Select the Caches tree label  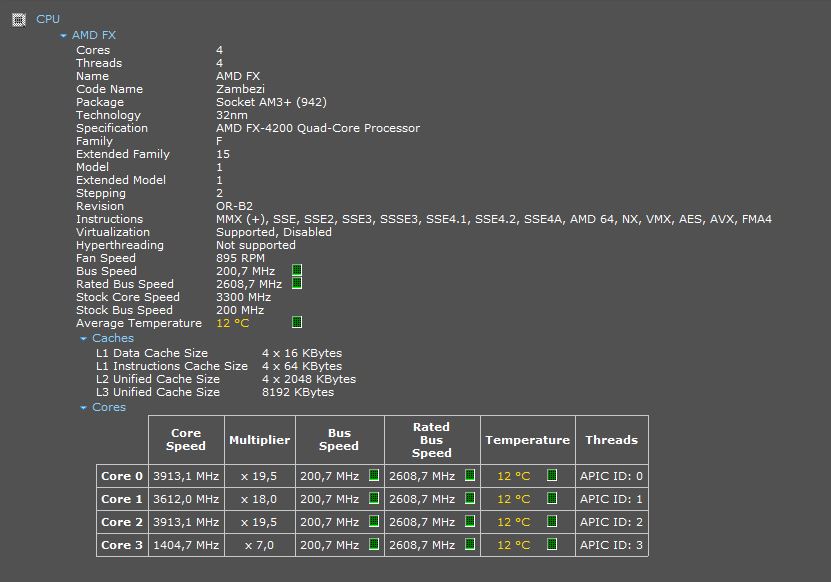(113, 338)
